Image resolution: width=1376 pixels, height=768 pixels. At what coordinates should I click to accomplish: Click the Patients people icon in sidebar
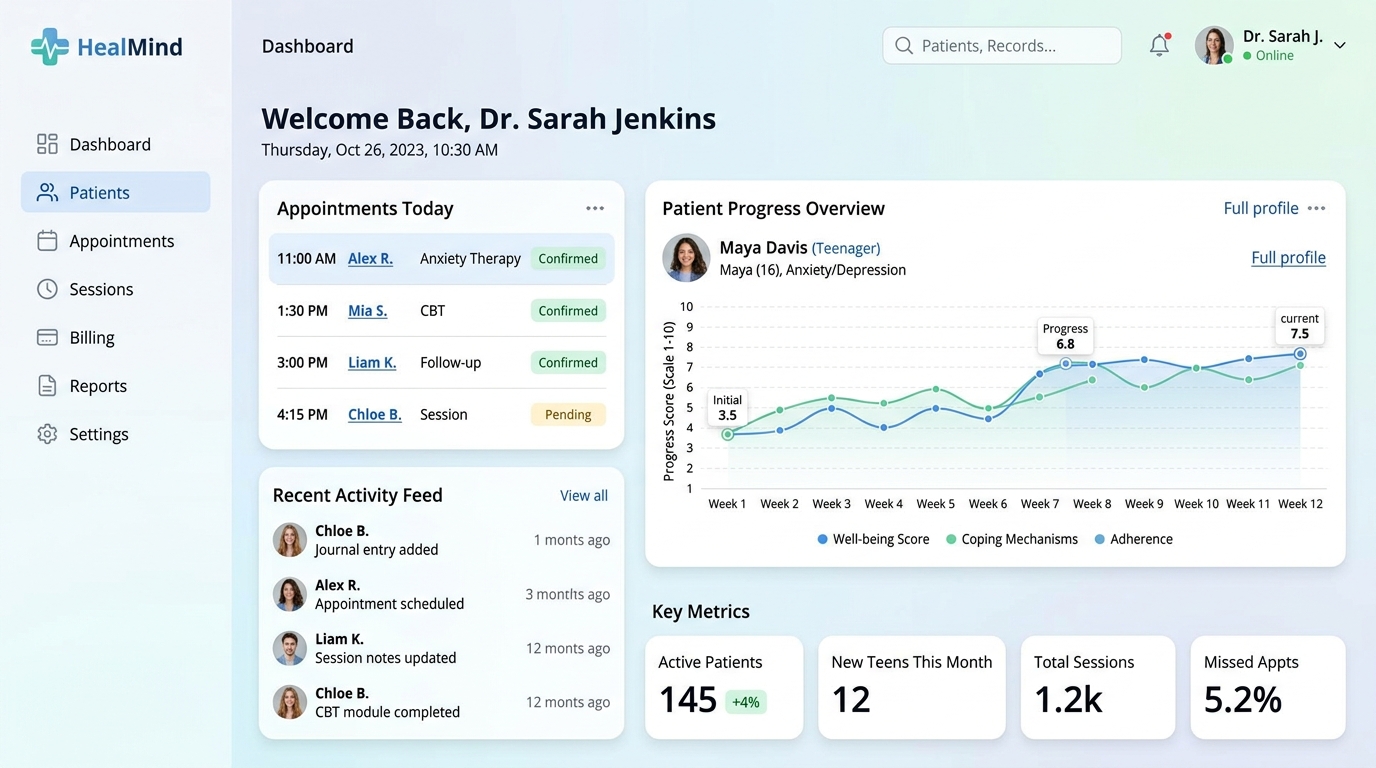(x=47, y=192)
